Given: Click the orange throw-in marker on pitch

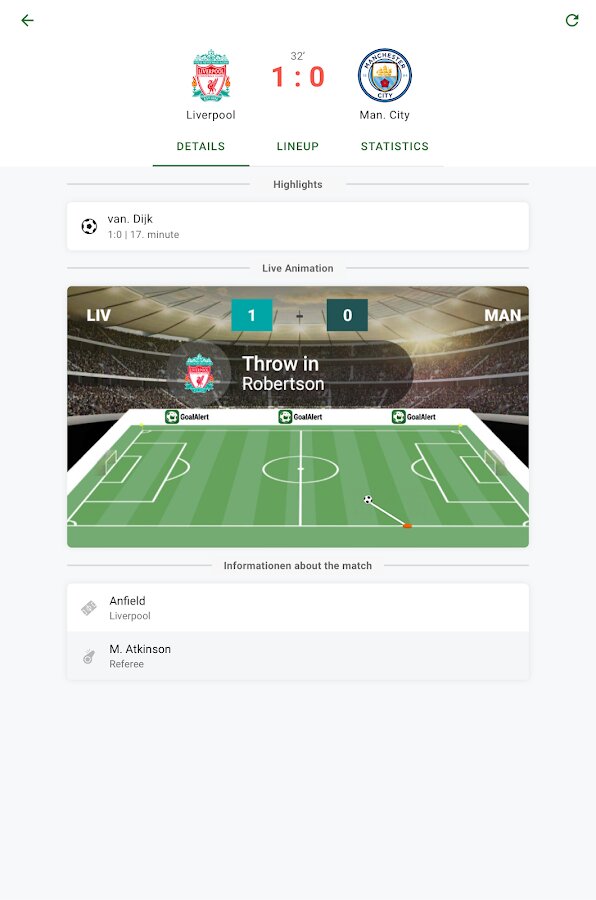Looking at the screenshot, I should pyautogui.click(x=407, y=525).
